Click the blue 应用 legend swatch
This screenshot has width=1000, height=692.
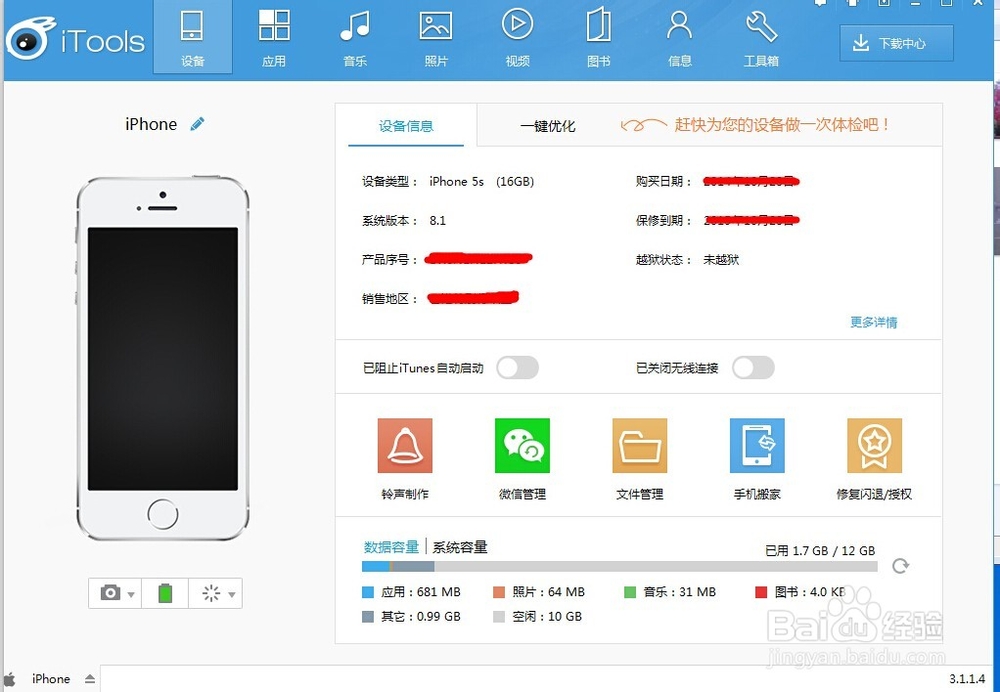coord(367,592)
